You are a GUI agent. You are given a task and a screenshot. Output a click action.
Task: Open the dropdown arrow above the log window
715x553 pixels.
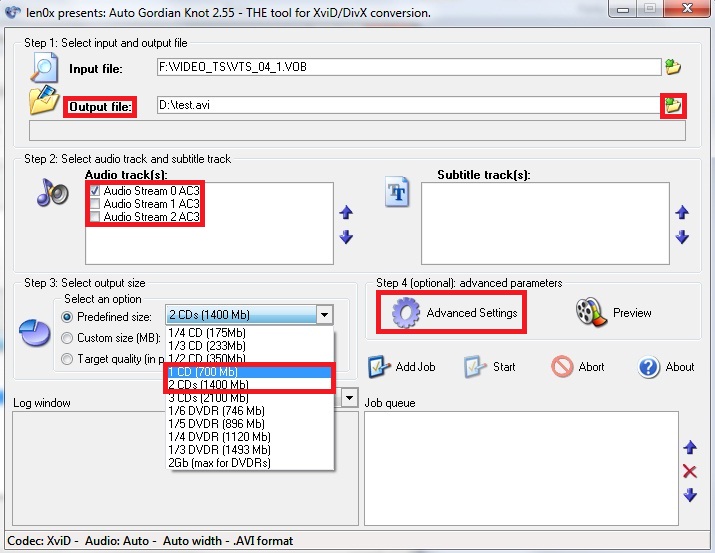point(349,398)
